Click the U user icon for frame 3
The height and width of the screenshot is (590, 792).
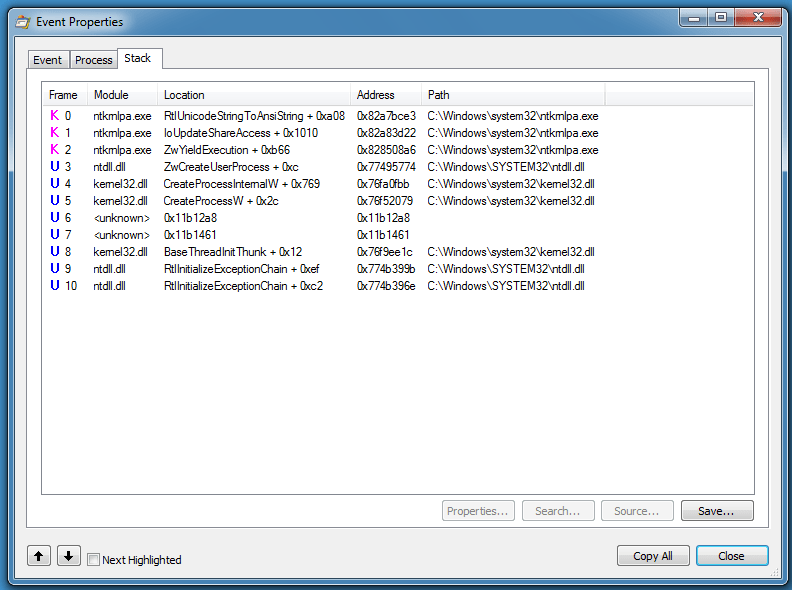54,167
